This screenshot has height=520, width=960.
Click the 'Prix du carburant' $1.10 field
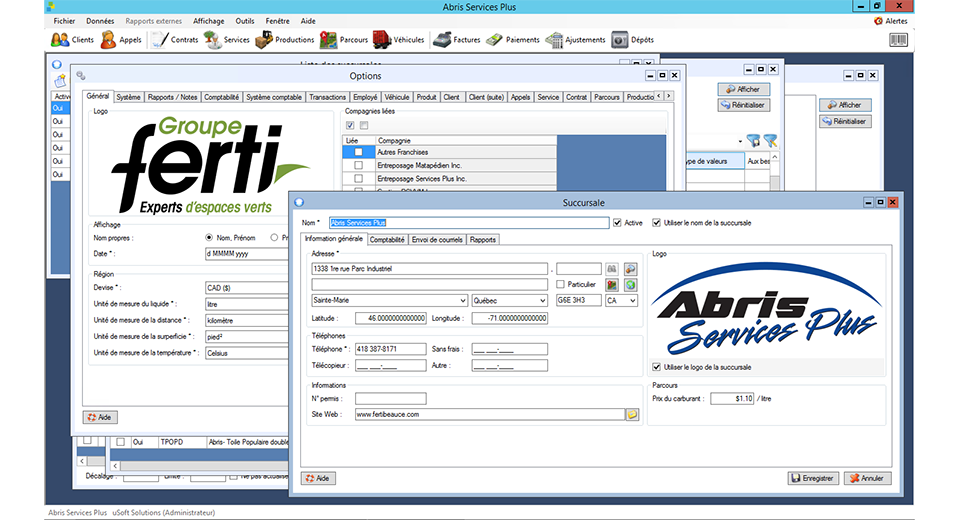coord(732,399)
